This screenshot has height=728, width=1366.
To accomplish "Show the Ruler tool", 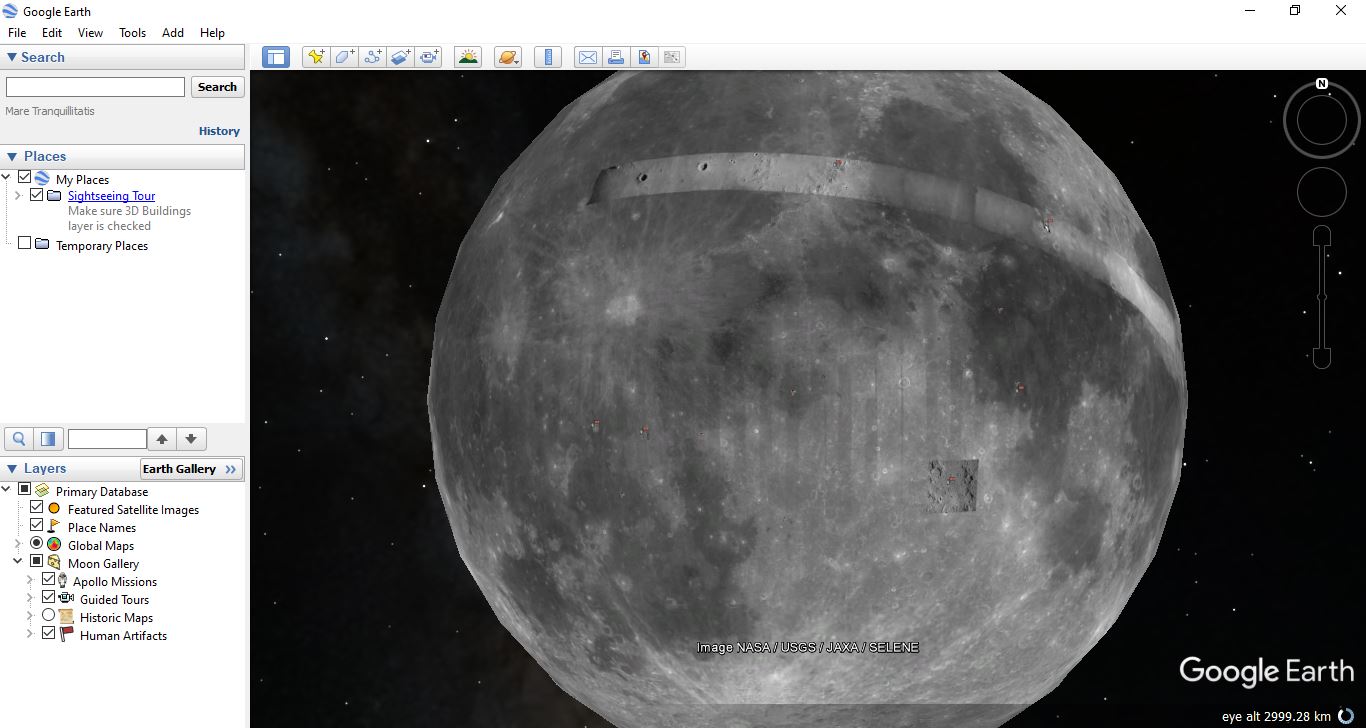I will [547, 57].
